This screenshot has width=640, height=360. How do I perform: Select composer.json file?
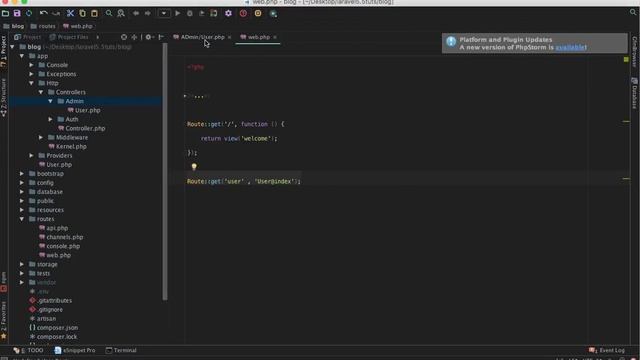click(53, 327)
